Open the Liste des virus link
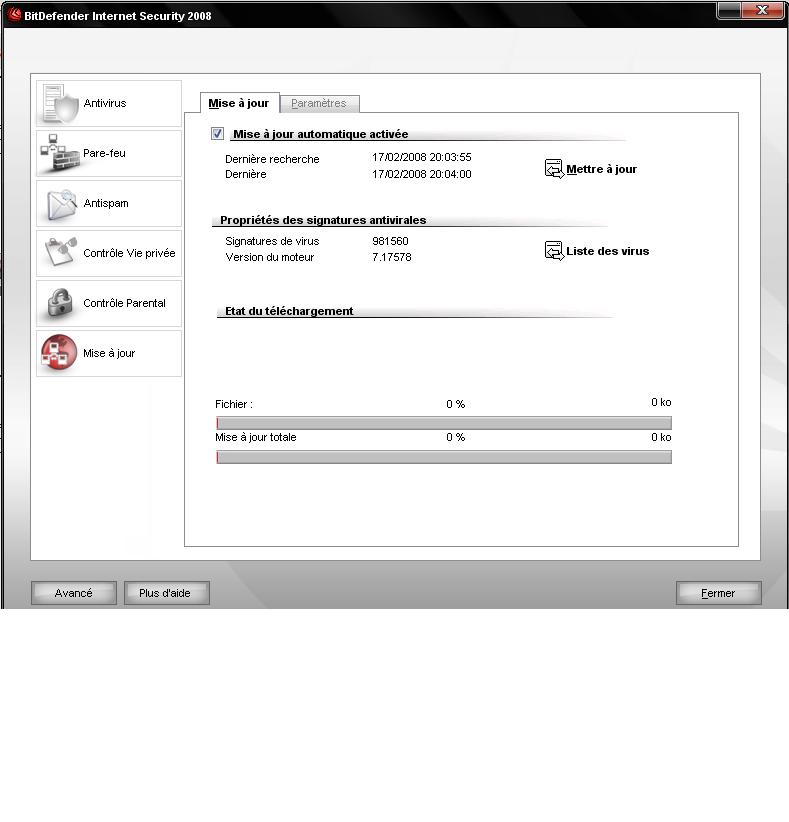 point(608,251)
